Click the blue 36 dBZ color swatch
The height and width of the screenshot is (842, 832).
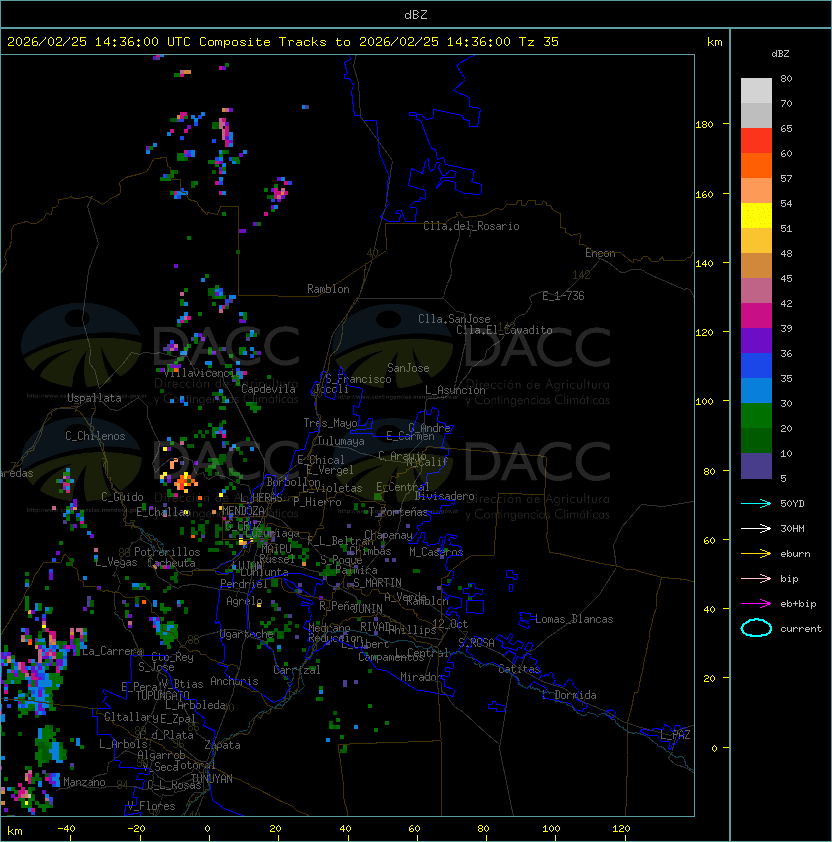756,366
